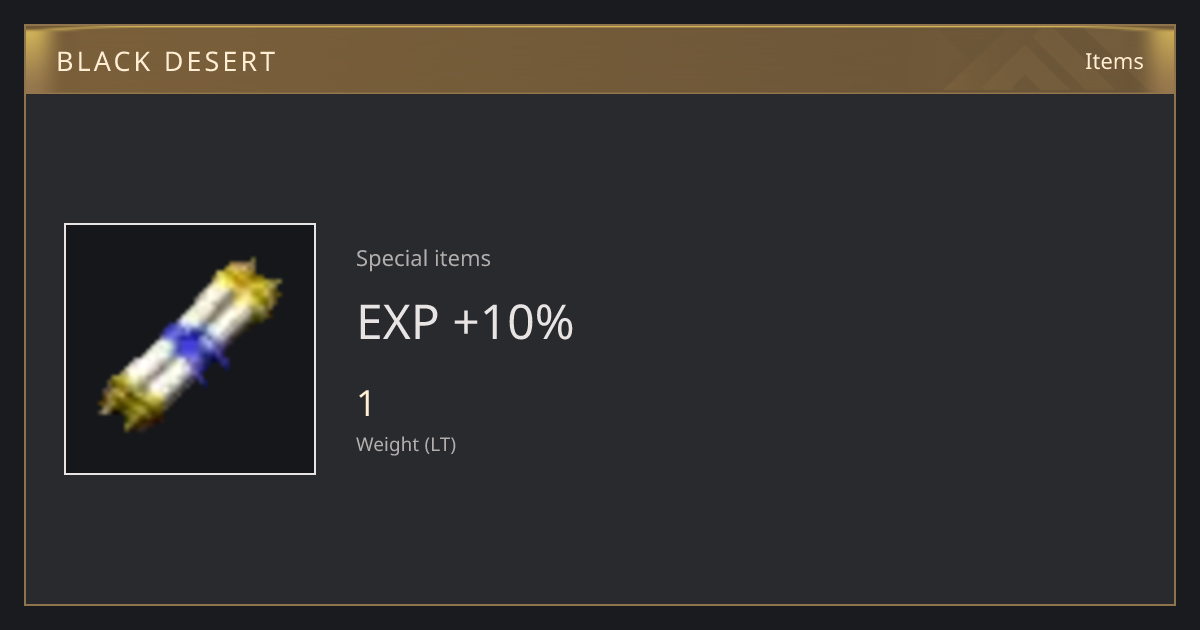Click the BLACK DESERT header title
This screenshot has height=630, width=1200.
pos(166,62)
